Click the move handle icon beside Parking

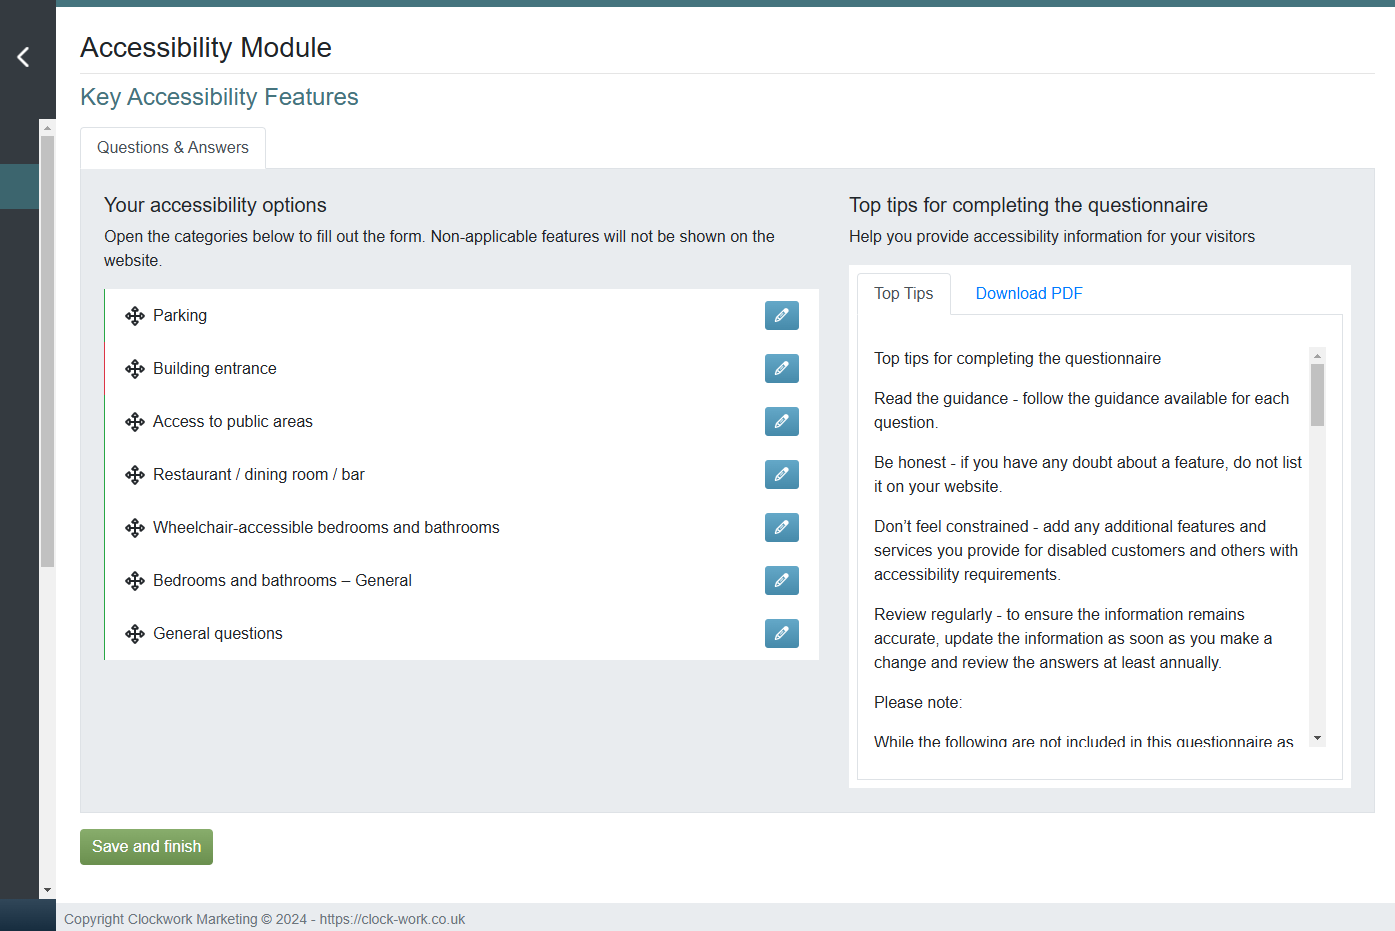click(x=135, y=315)
